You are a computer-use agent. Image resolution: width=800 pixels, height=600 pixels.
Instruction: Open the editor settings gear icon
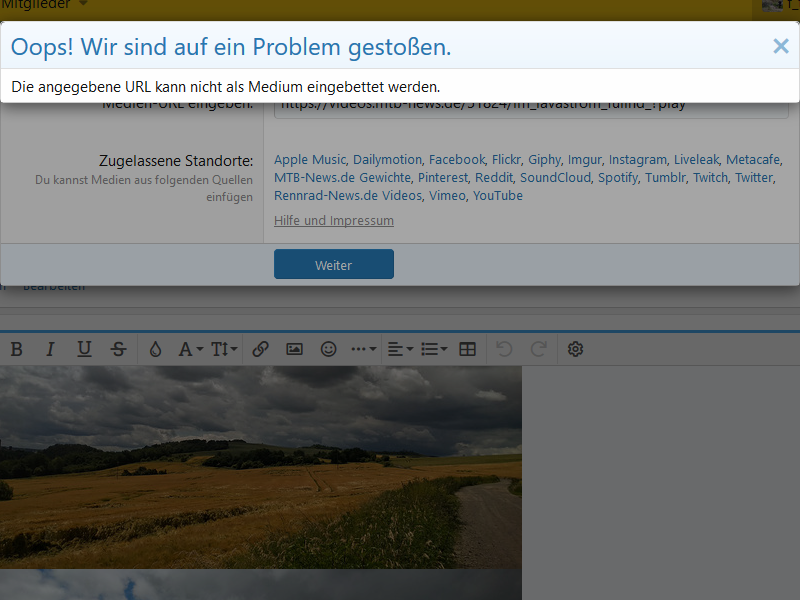coord(575,349)
